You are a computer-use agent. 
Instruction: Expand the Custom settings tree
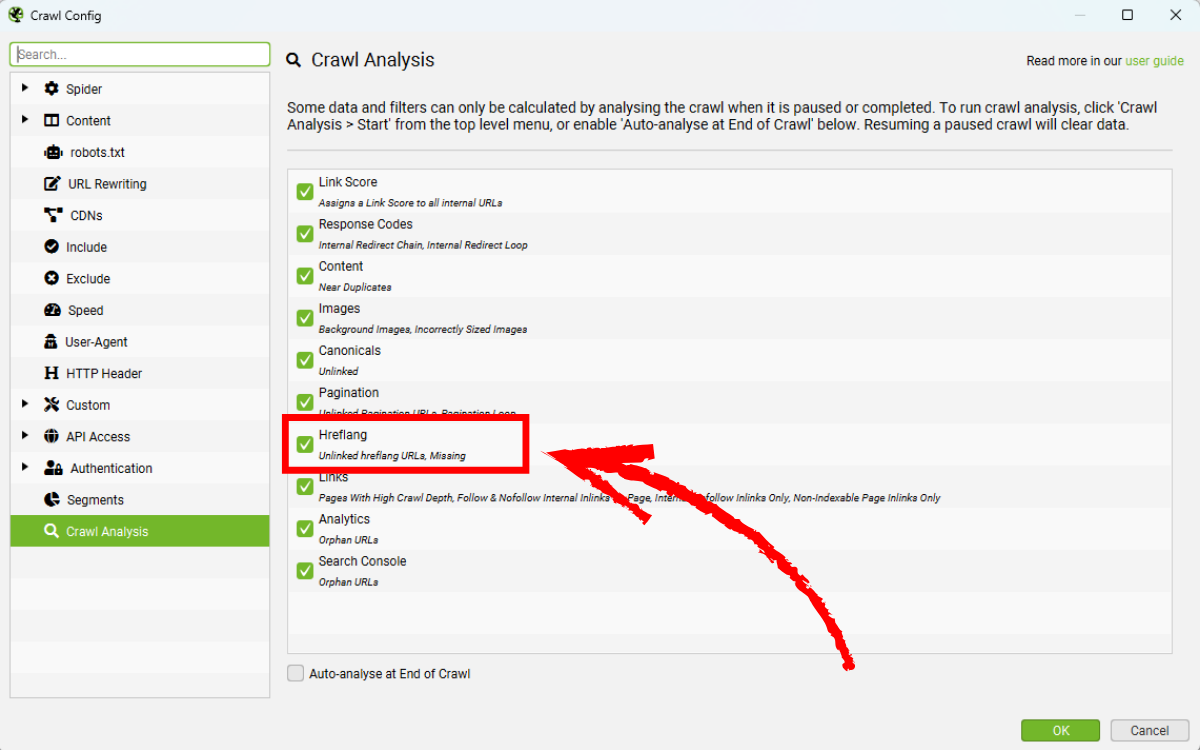tap(25, 404)
